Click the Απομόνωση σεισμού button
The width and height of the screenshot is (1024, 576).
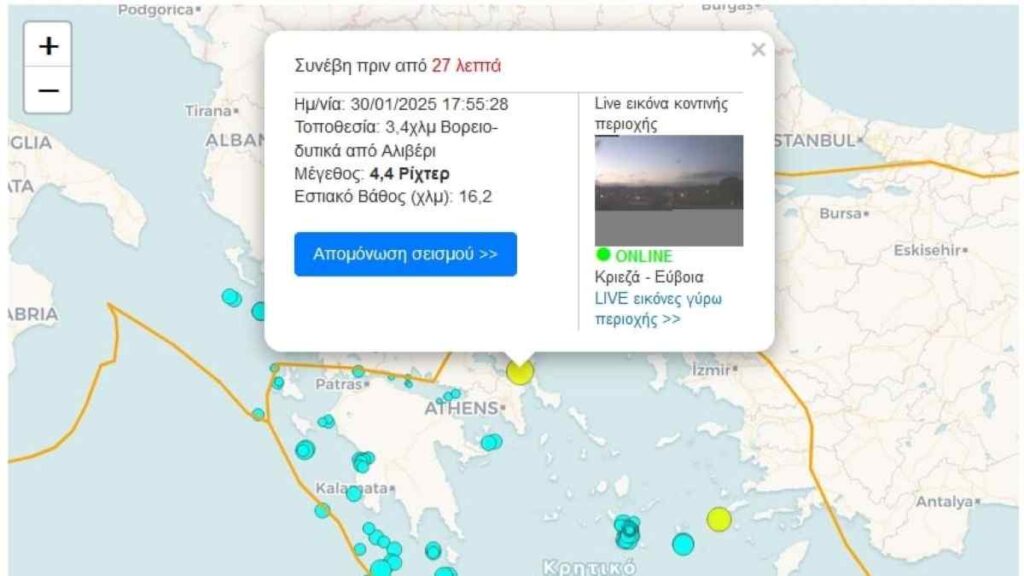[405, 254]
